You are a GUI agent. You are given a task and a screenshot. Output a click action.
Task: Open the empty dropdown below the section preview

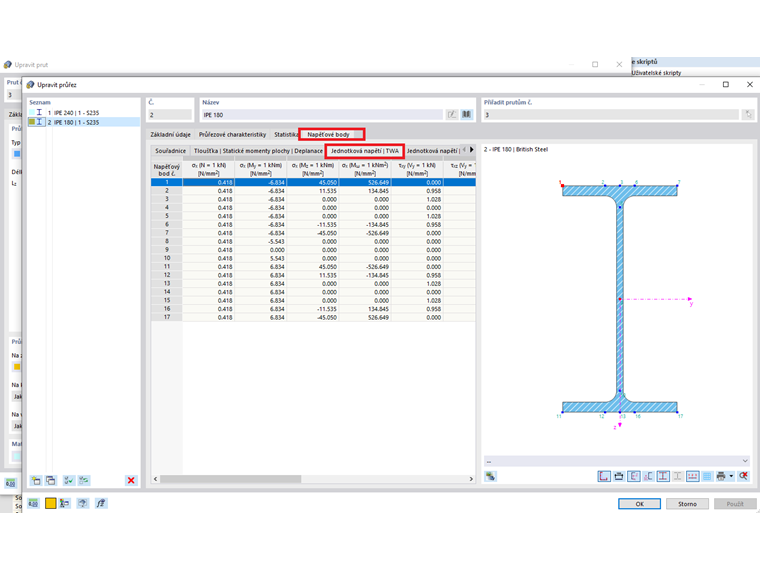pos(617,461)
